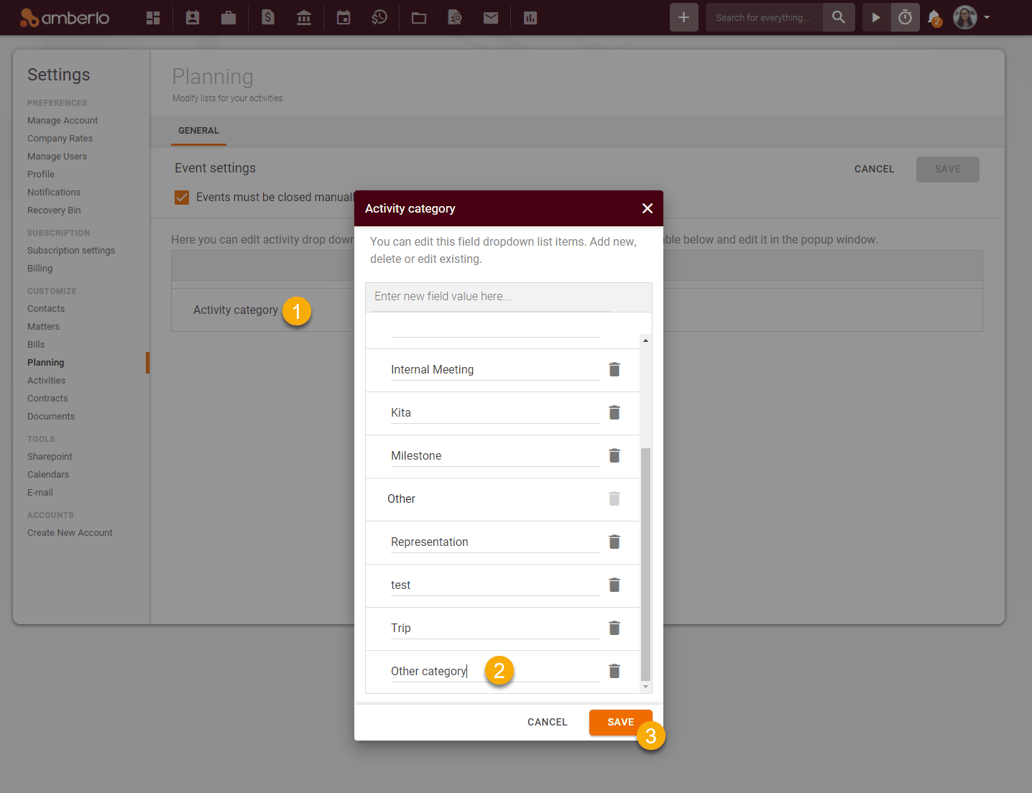Screen dimensions: 1032x793
Task: Open the Mail envelope icon in top bar
Action: [x=491, y=17]
